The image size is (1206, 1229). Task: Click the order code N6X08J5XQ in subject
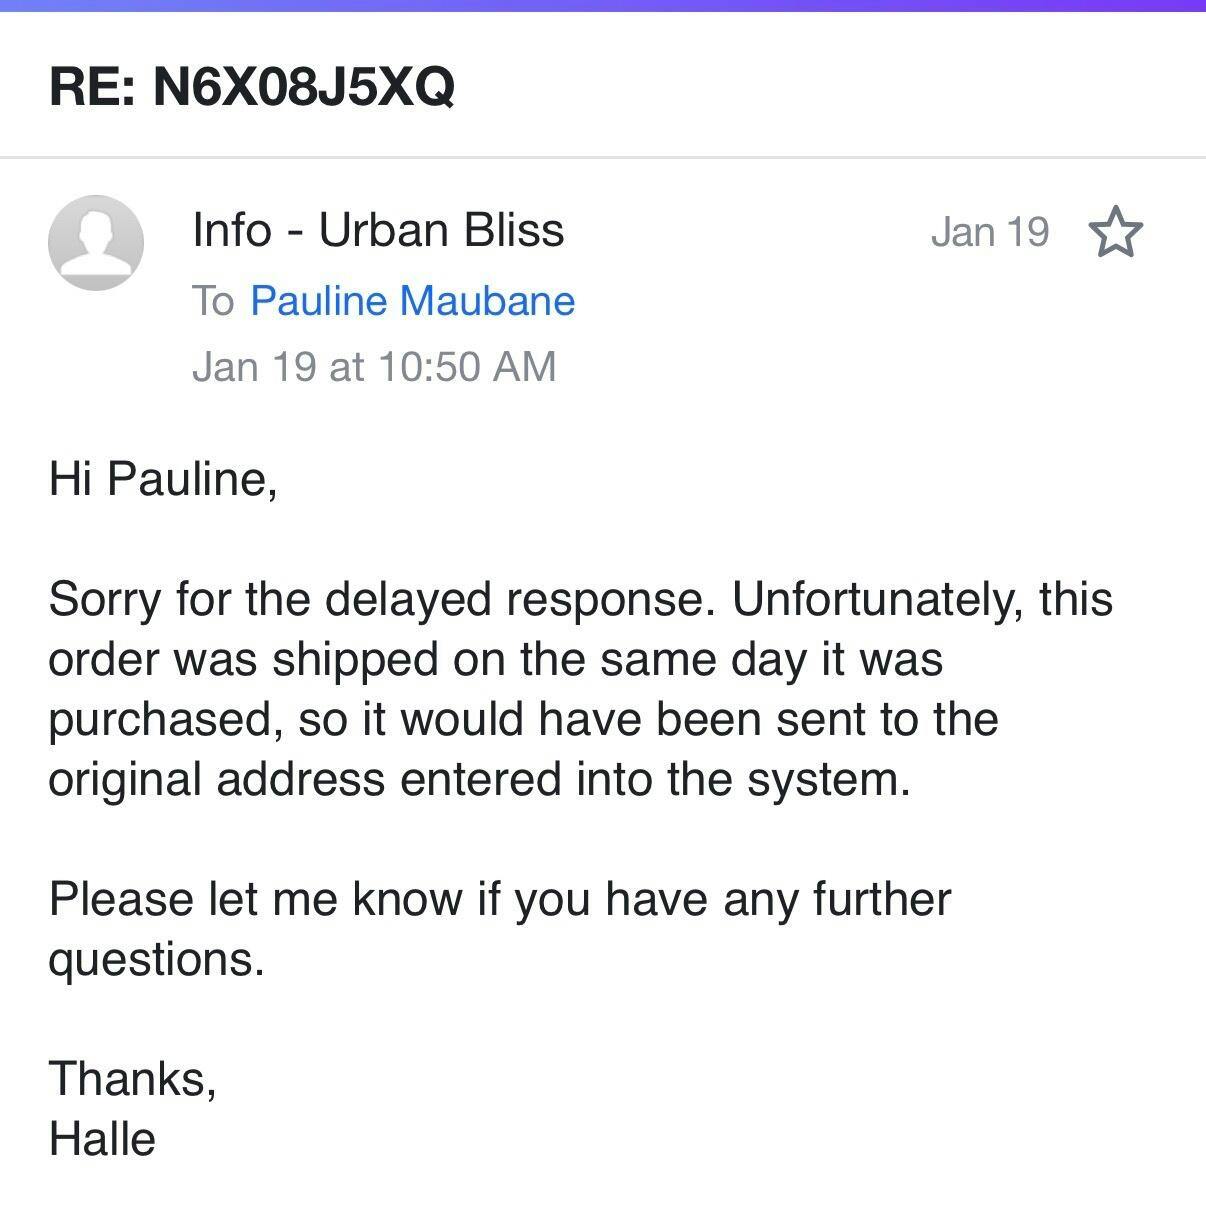[304, 85]
